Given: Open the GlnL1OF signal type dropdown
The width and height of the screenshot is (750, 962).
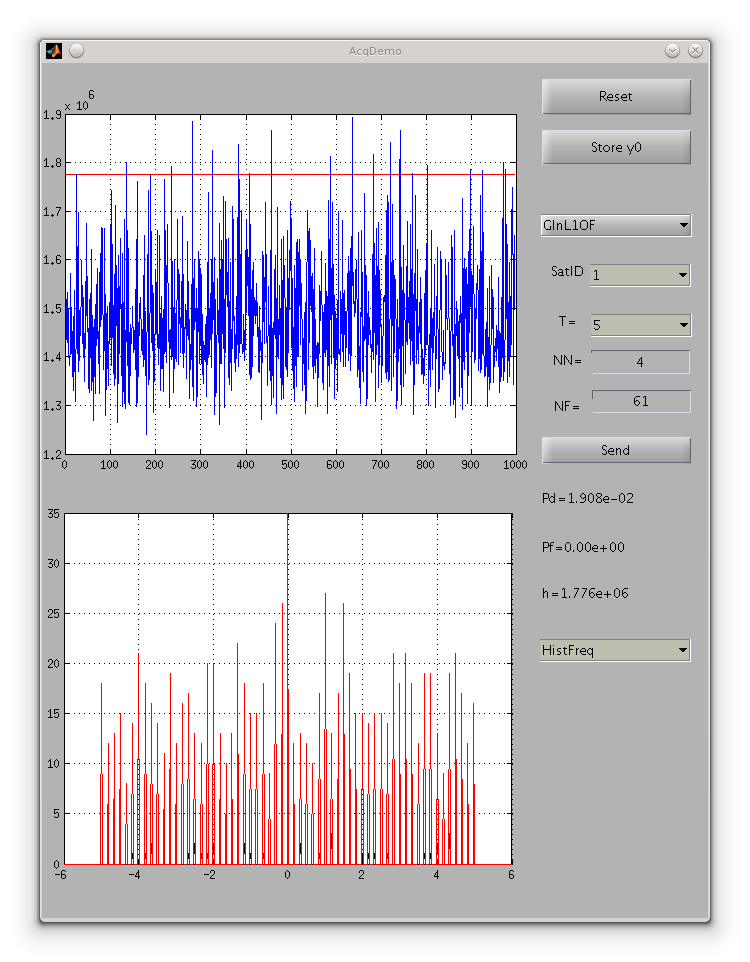Looking at the screenshot, I should point(615,226).
